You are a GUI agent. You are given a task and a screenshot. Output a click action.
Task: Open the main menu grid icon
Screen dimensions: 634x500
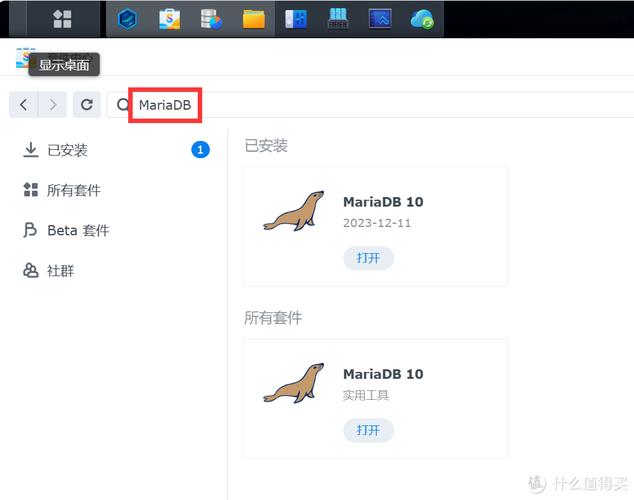click(62, 19)
